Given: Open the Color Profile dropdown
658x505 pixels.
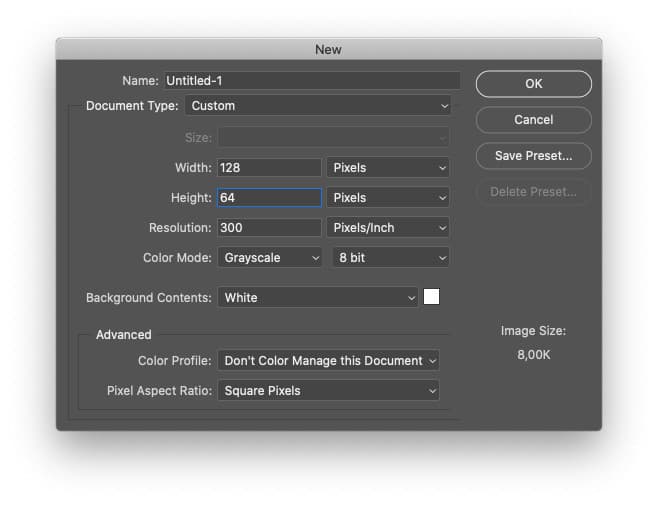Looking at the screenshot, I should coord(329,361).
